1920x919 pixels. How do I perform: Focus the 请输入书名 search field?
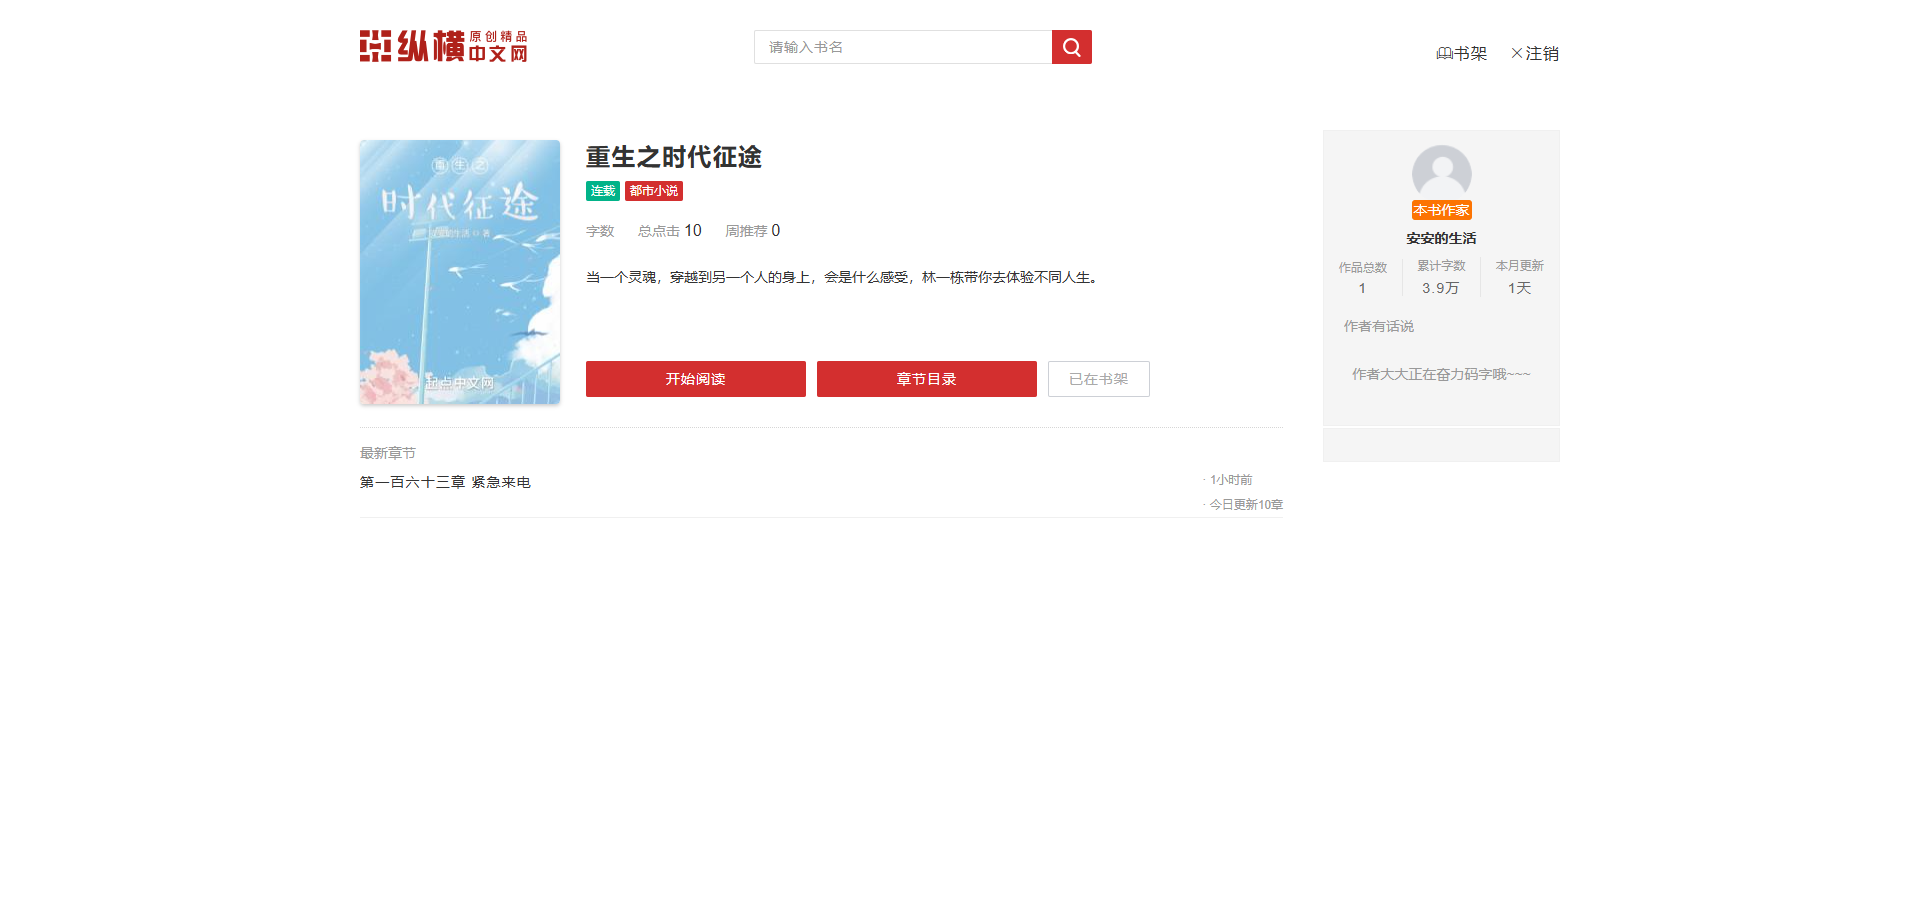(902, 47)
